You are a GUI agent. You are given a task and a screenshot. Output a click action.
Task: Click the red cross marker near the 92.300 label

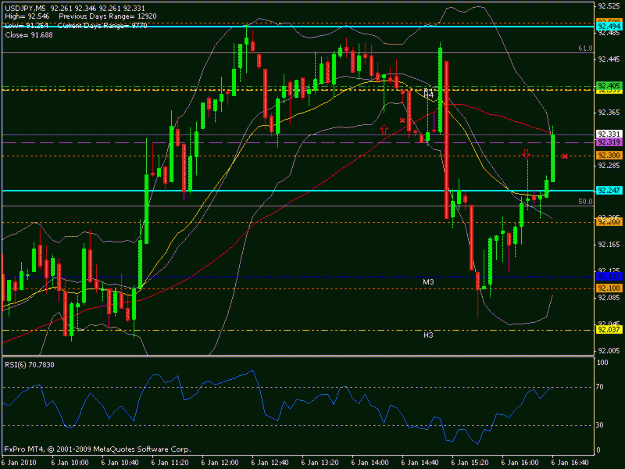point(564,156)
